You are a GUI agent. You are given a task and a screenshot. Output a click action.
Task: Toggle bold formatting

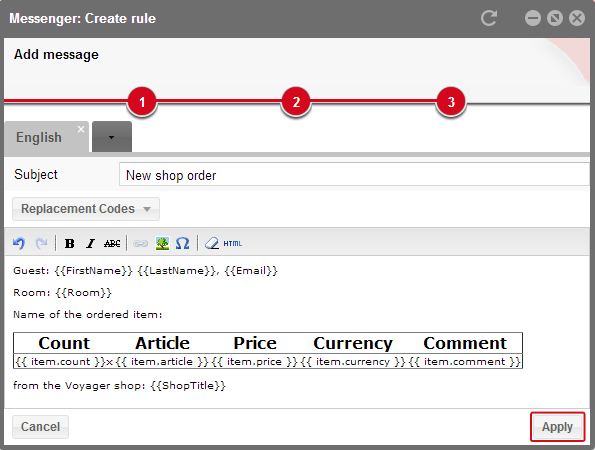[x=69, y=243]
